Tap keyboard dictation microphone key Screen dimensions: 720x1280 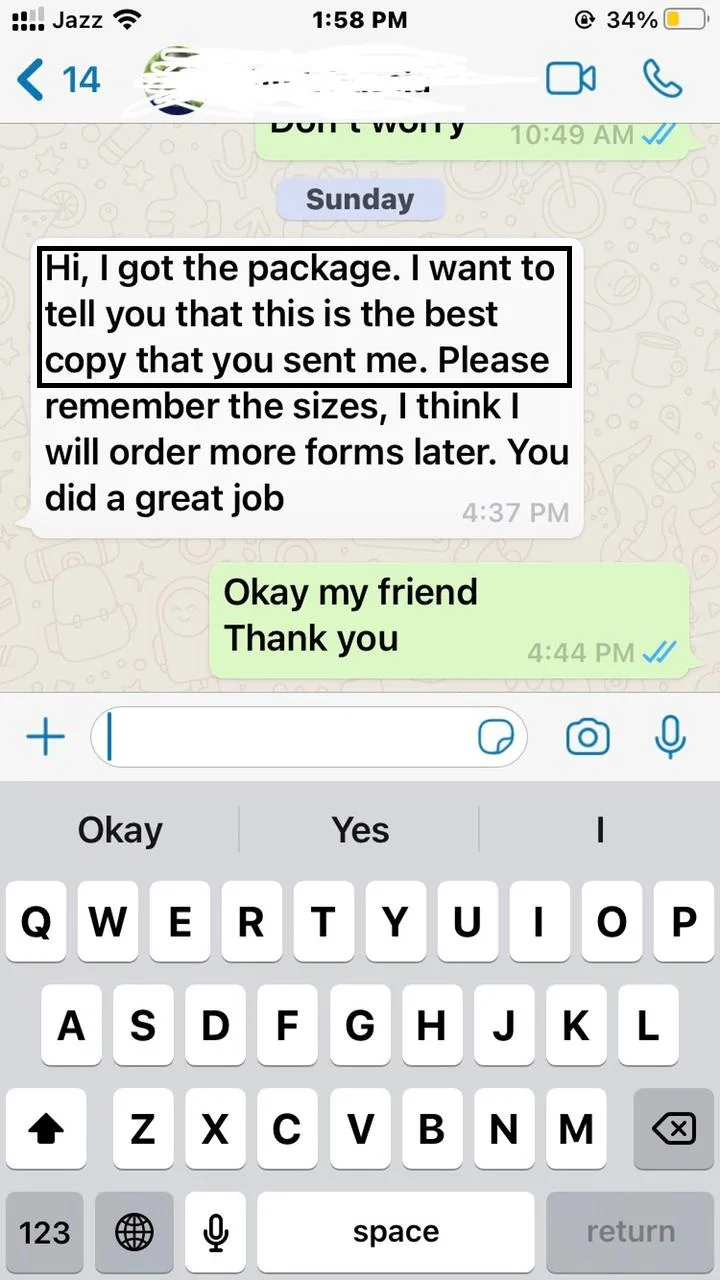click(x=215, y=1232)
